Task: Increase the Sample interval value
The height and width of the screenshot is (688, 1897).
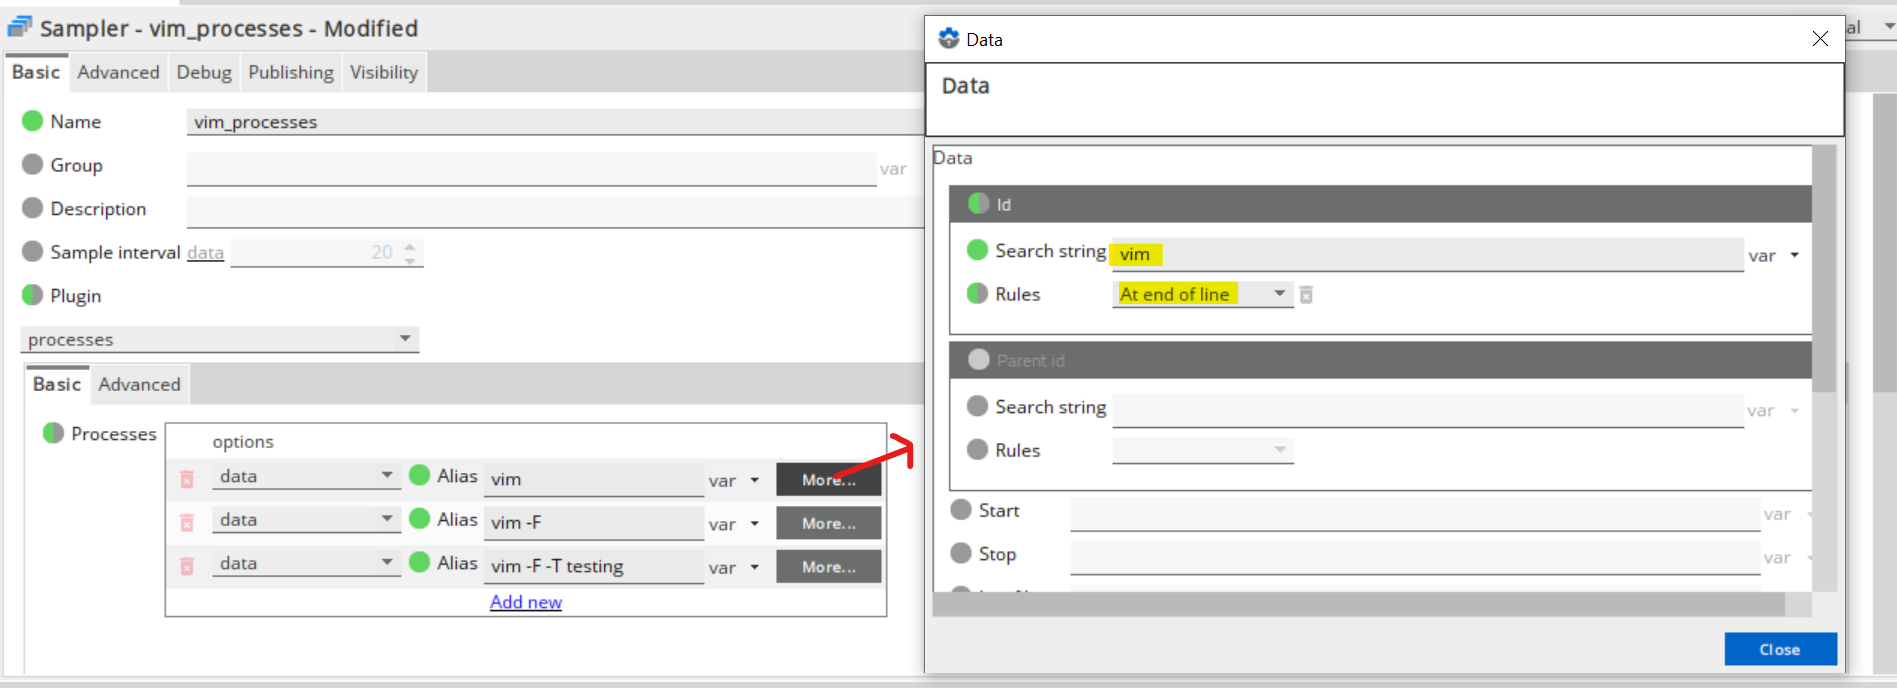Action: [410, 246]
